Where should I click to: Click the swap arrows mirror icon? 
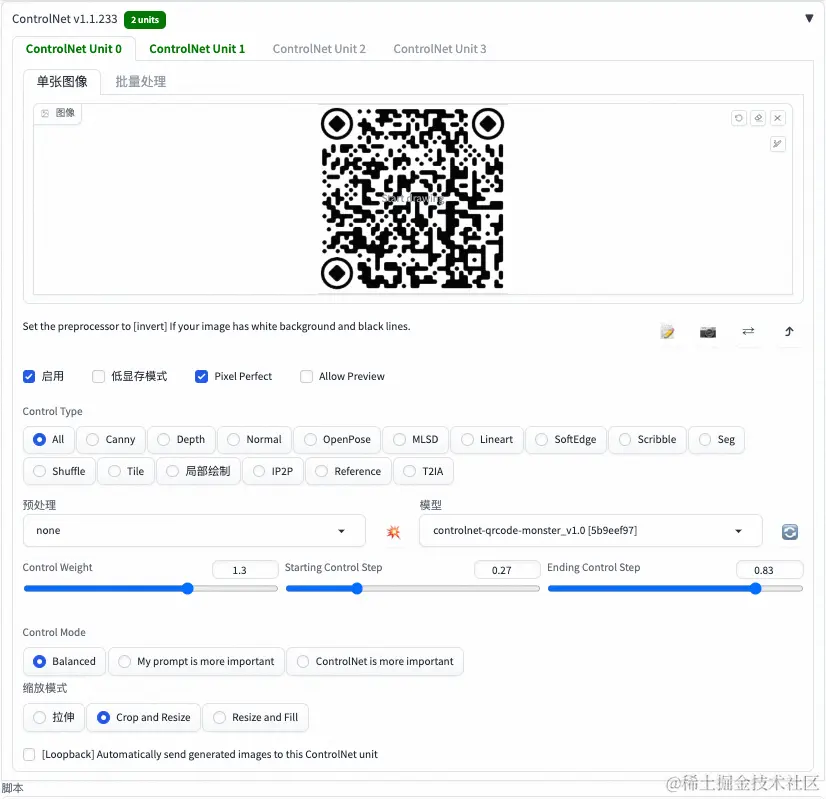click(x=748, y=331)
